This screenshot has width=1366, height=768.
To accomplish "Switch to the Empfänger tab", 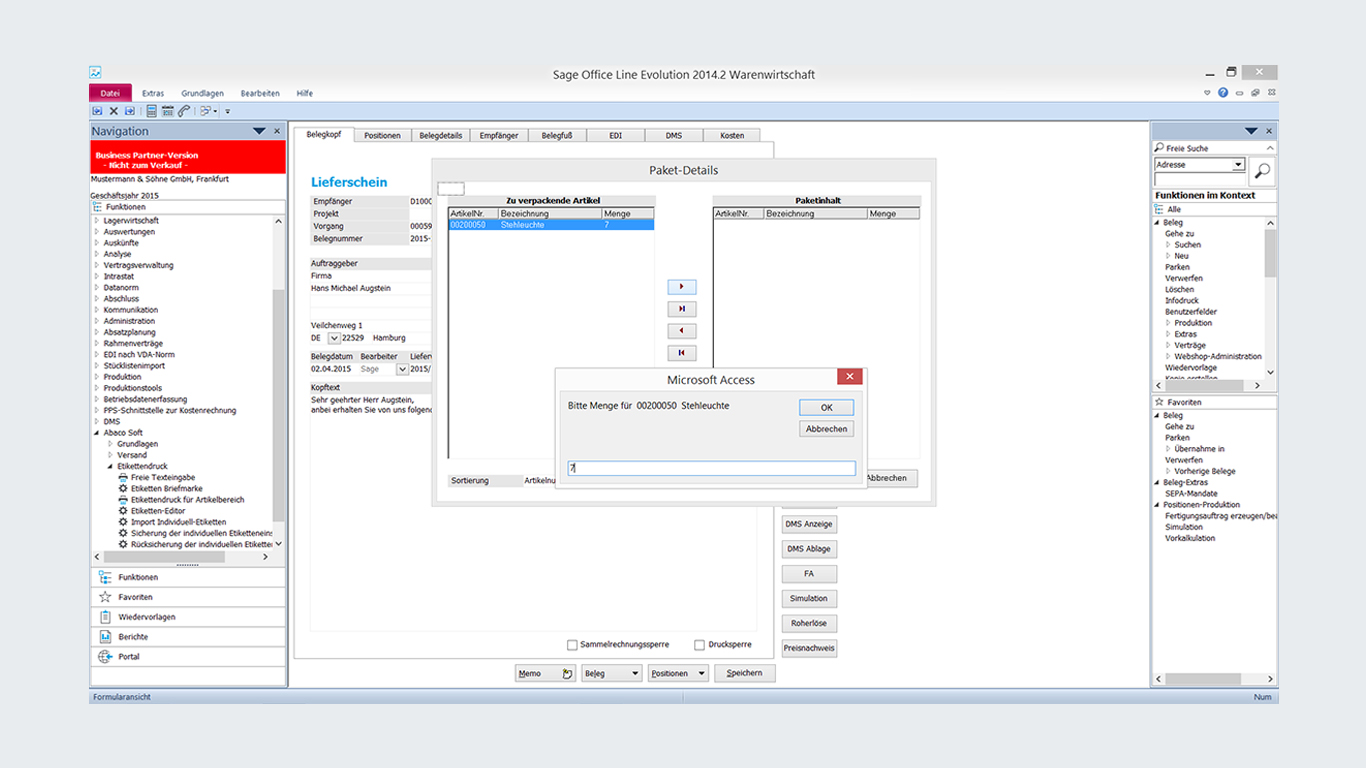I will coord(499,135).
